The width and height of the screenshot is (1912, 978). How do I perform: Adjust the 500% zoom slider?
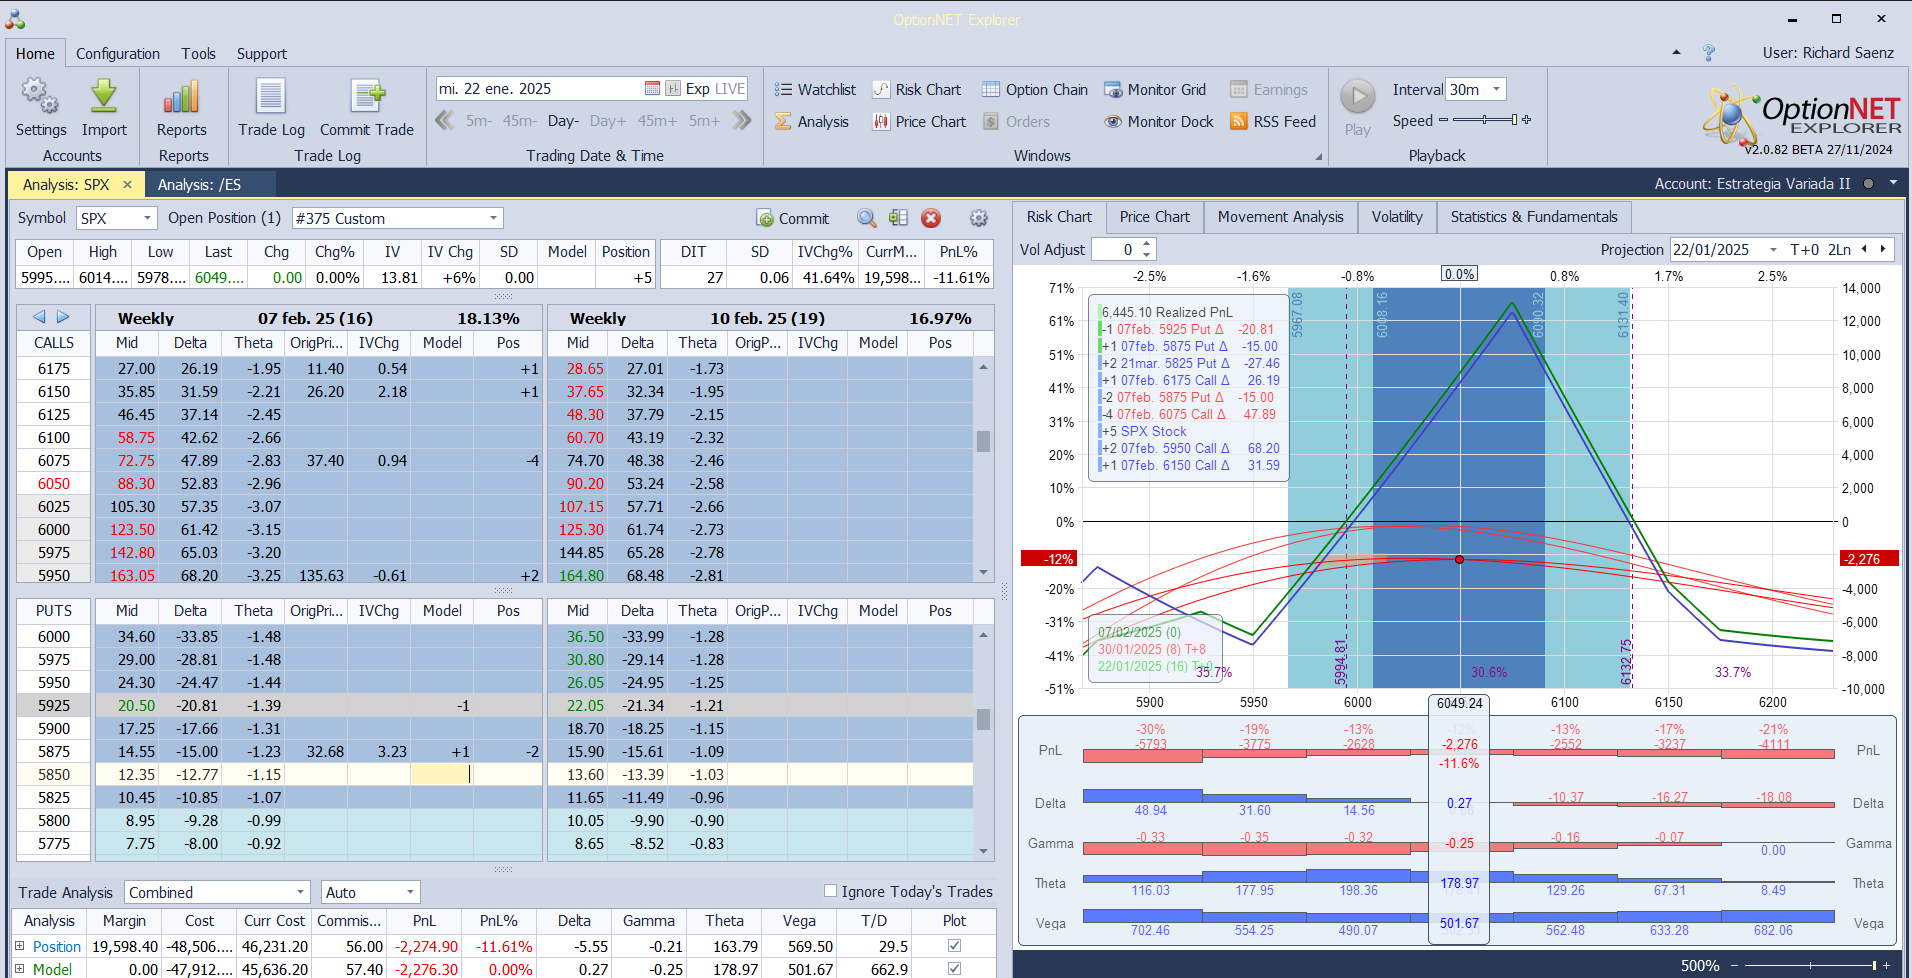1810,965
